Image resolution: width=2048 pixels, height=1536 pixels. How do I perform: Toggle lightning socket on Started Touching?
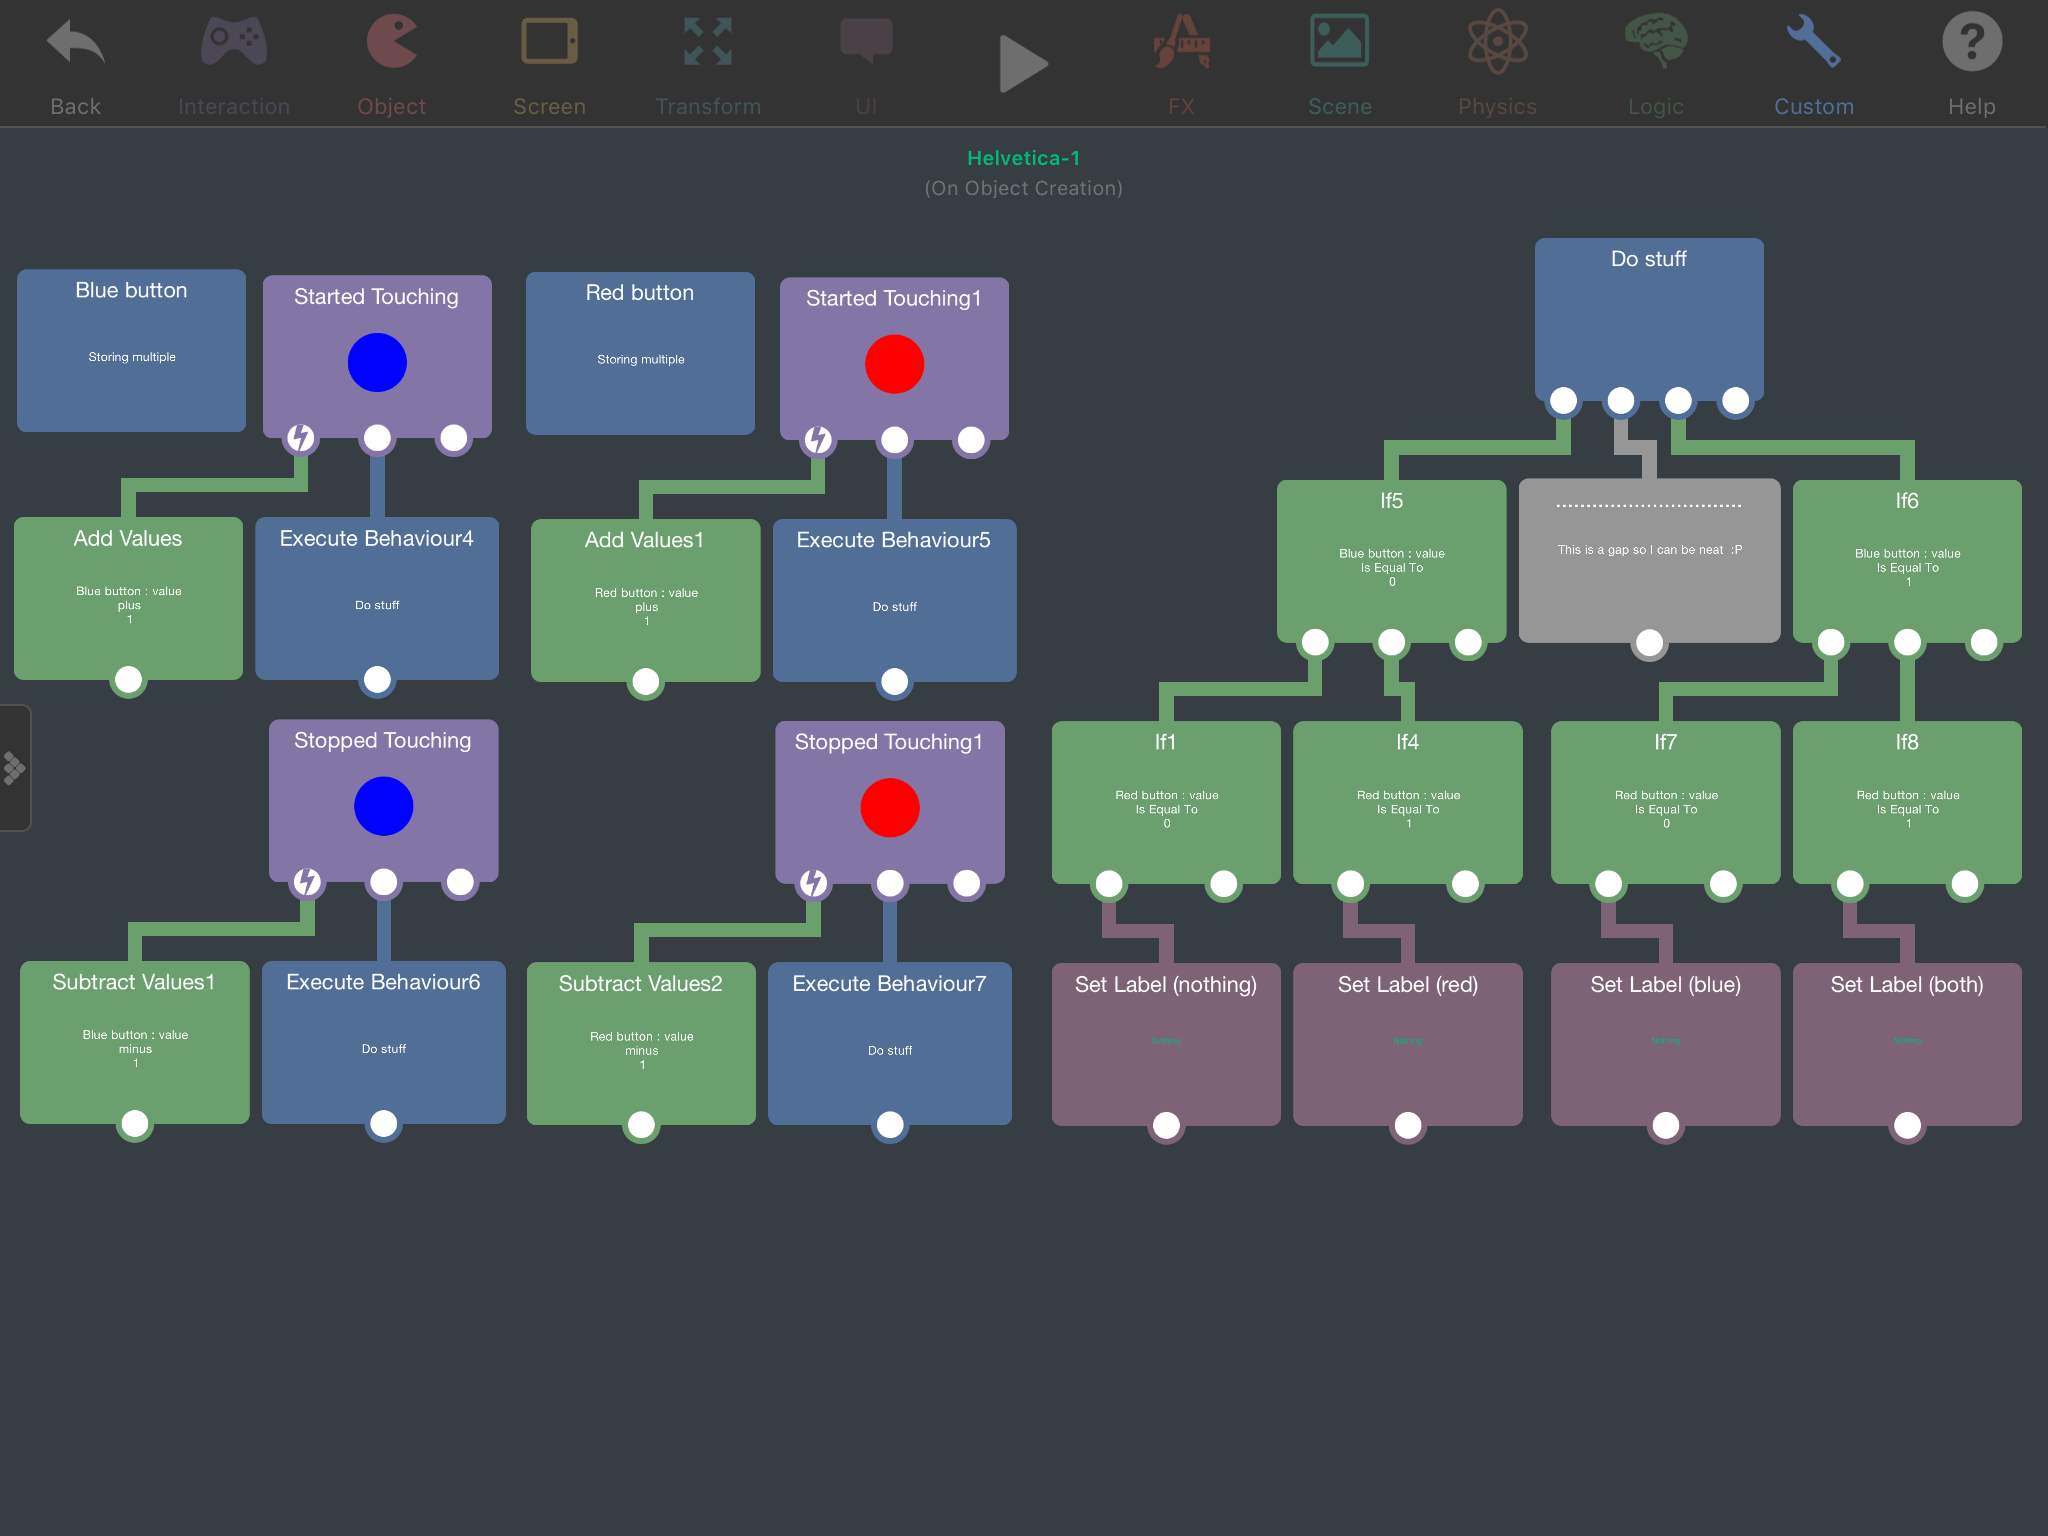tap(301, 438)
